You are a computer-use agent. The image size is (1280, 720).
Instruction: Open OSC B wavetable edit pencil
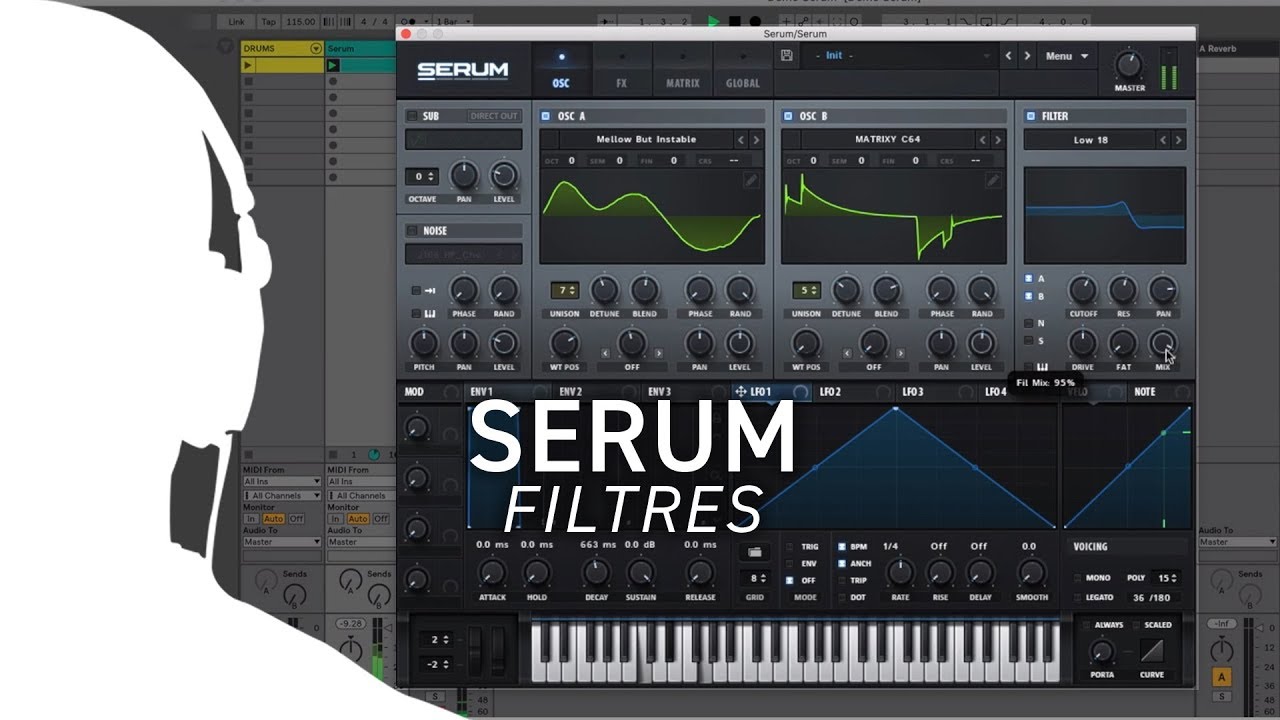click(x=993, y=180)
